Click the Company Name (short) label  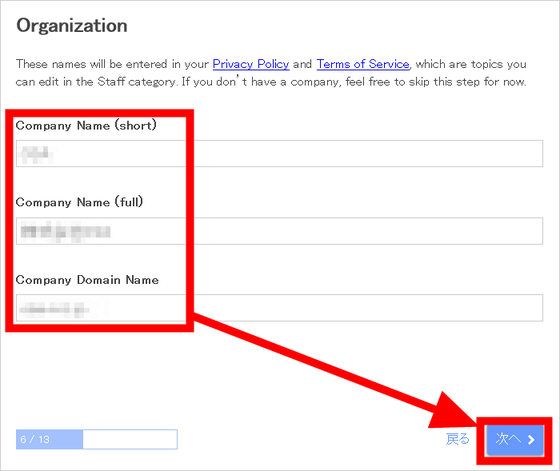coord(86,125)
